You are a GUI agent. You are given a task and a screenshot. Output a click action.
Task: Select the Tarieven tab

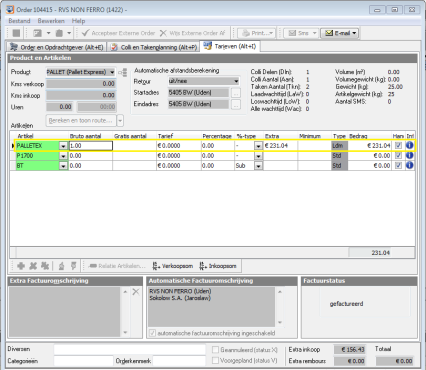click(230, 46)
